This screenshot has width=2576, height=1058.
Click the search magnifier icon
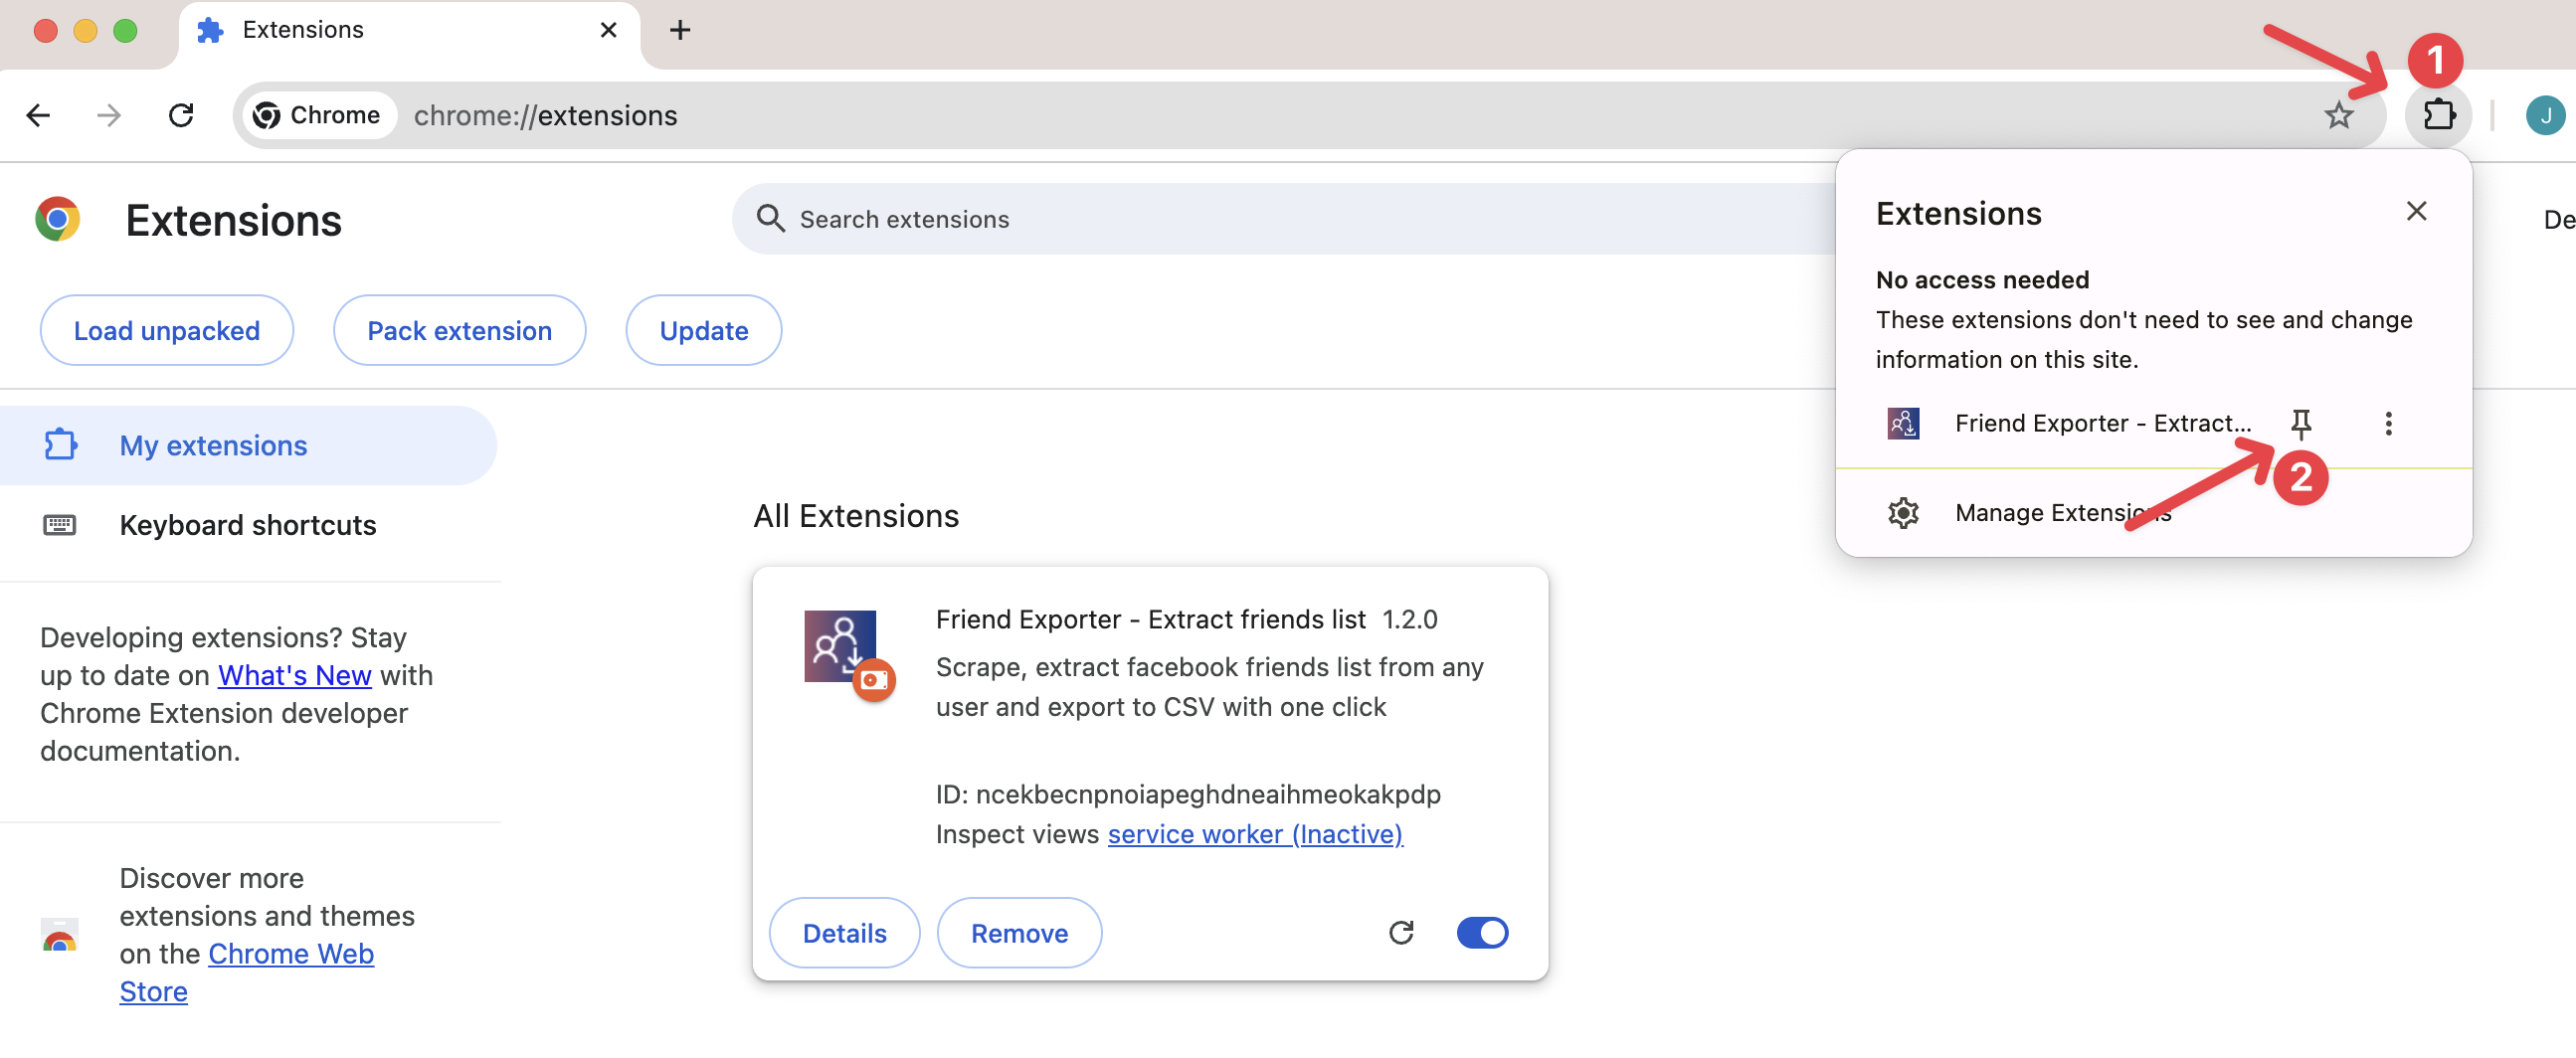[x=770, y=219]
